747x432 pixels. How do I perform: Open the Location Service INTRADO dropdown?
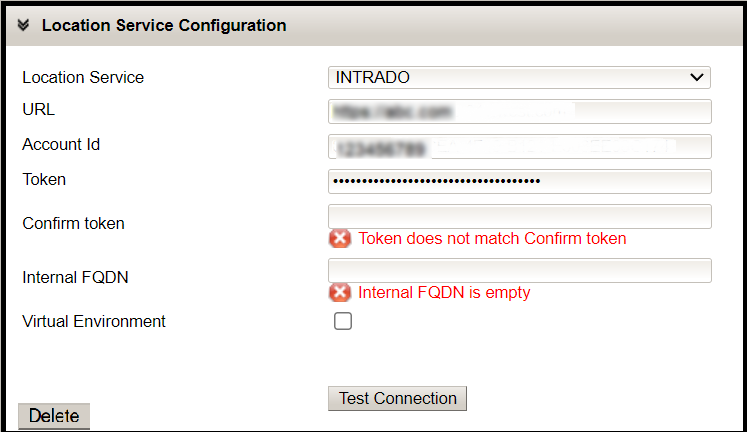(519, 77)
